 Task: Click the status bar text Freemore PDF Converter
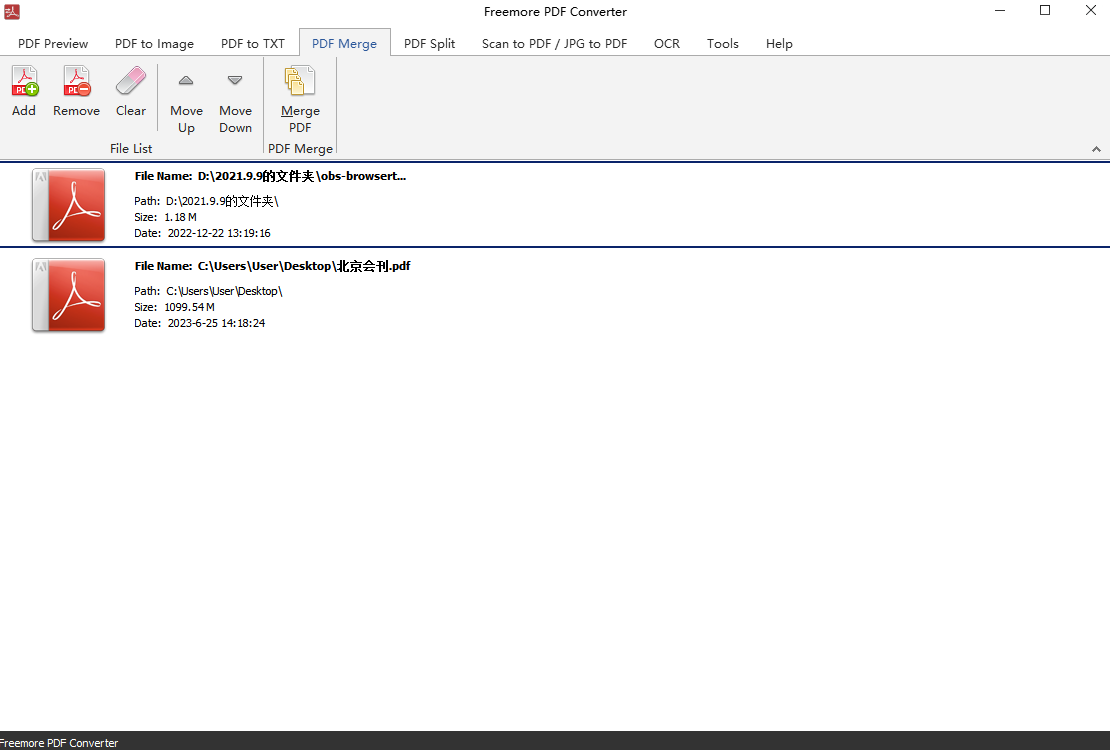coord(59,743)
